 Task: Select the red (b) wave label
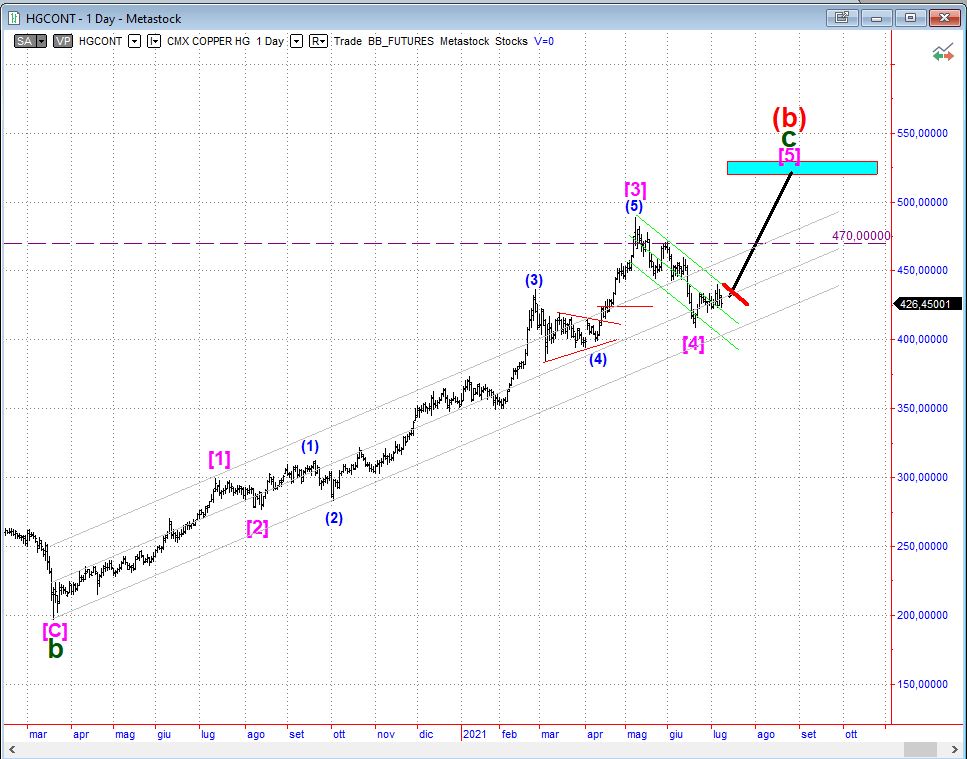(x=789, y=117)
